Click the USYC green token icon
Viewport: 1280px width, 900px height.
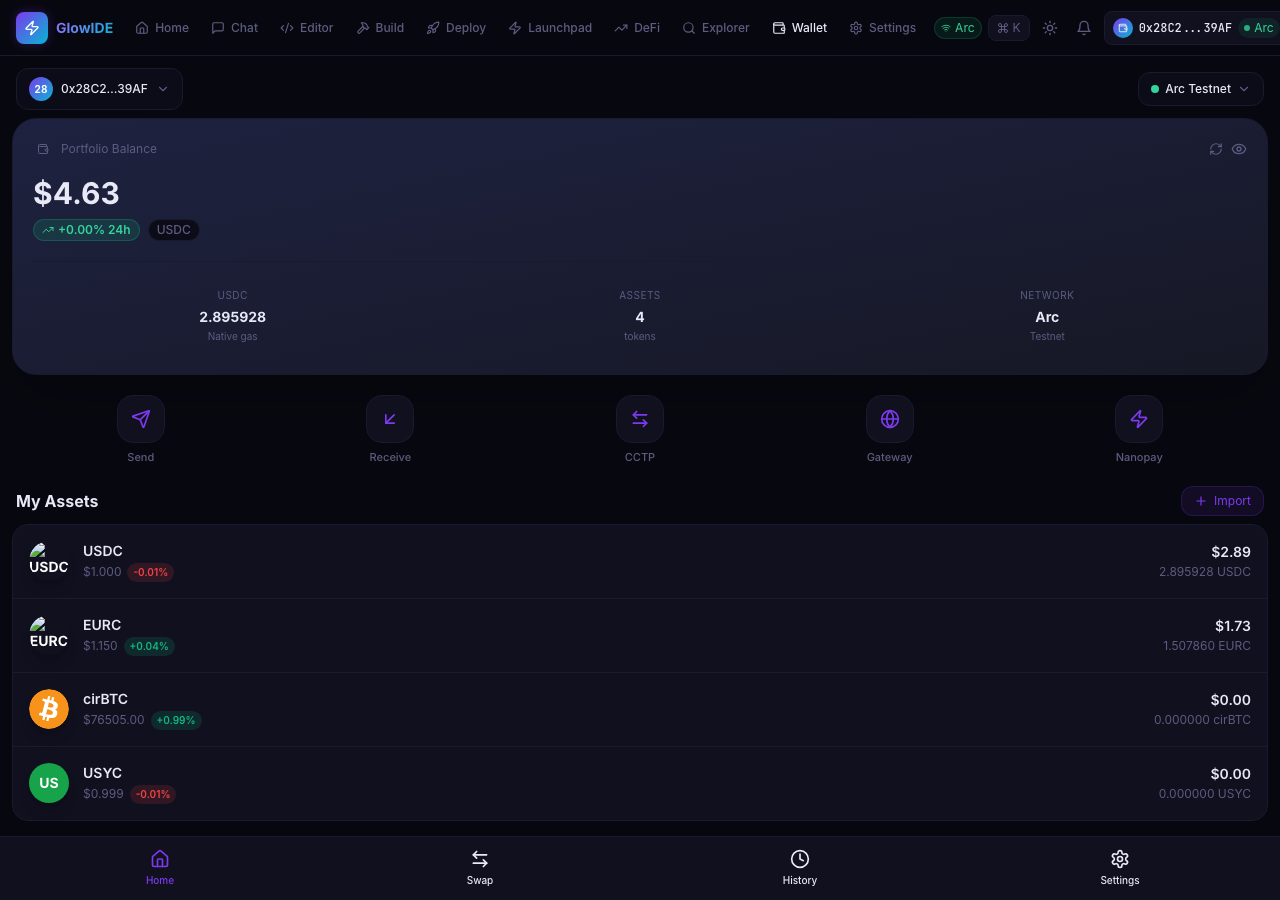[x=49, y=783]
